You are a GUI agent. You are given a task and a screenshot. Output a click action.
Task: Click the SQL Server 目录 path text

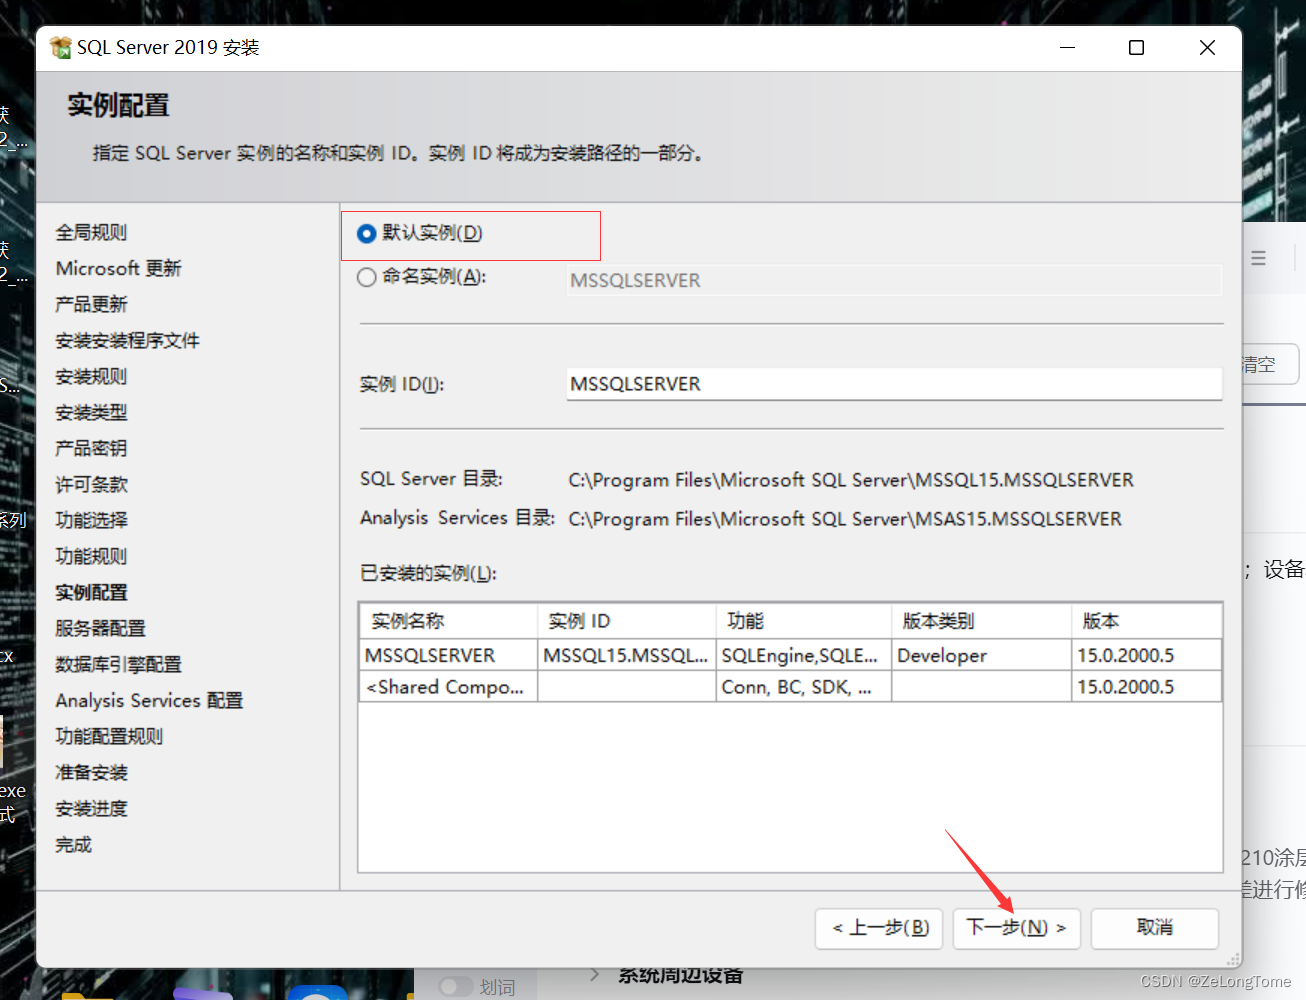pos(851,480)
